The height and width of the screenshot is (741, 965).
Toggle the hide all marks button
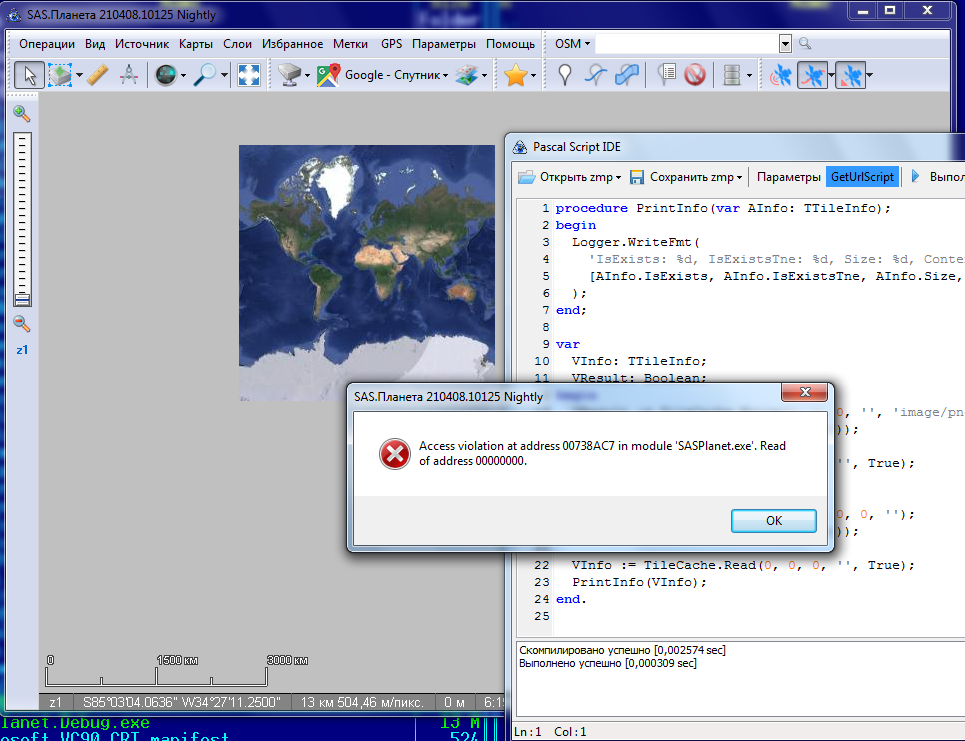pyautogui.click(x=695, y=75)
